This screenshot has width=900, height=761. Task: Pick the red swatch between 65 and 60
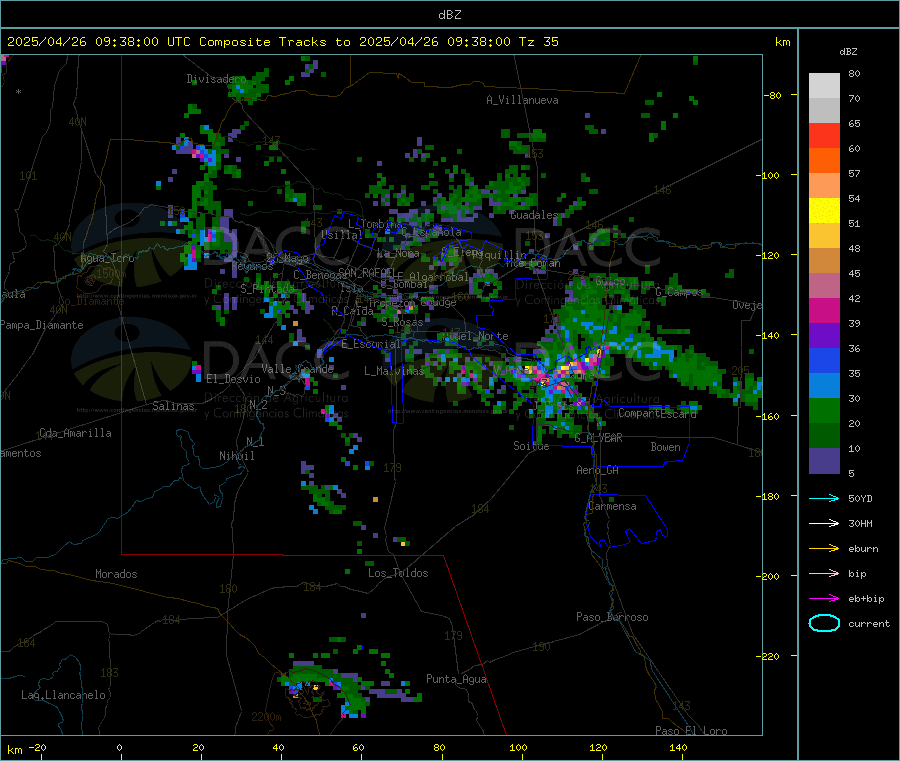(824, 136)
